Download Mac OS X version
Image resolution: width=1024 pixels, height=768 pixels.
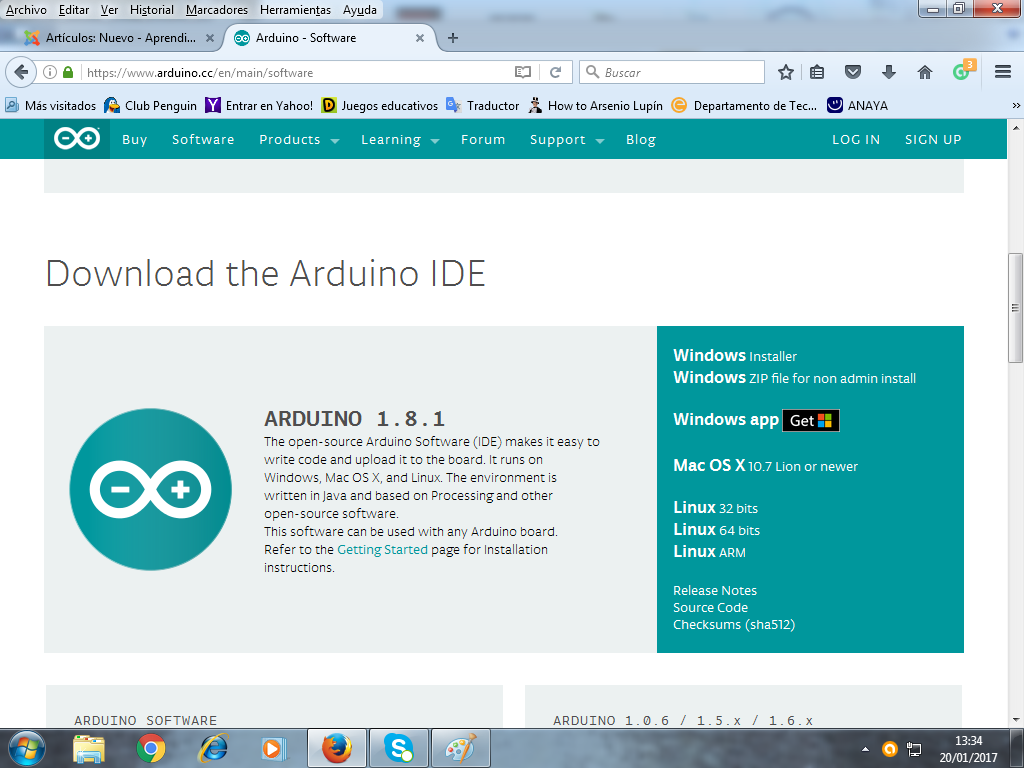(765, 466)
